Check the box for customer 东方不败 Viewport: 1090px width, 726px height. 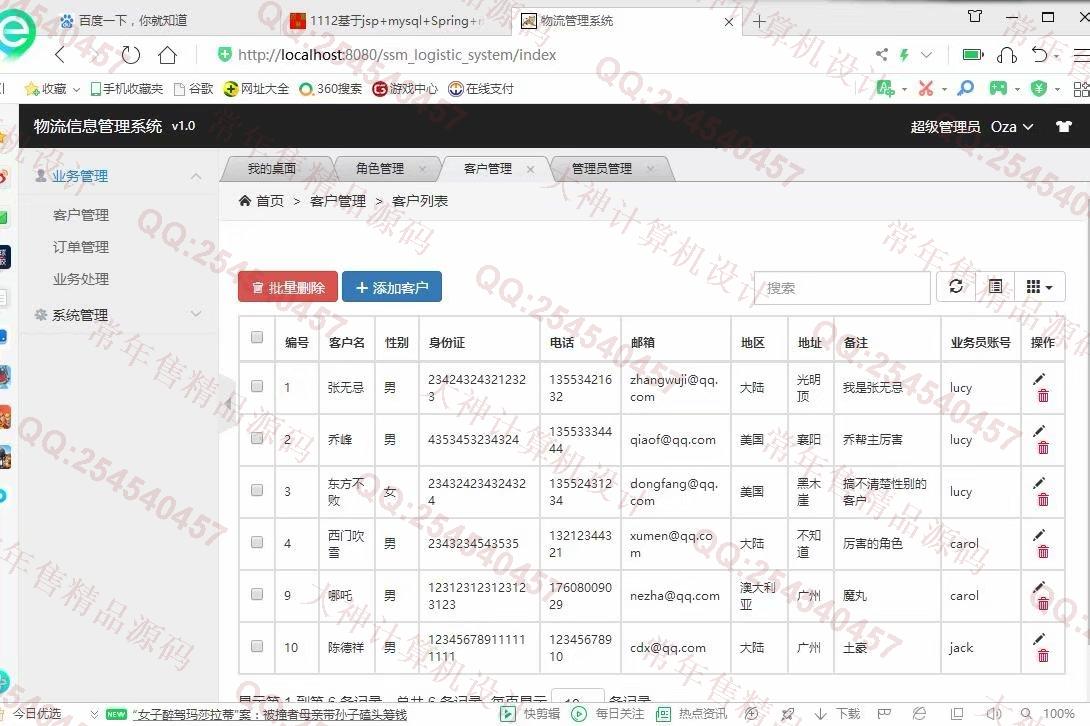tap(257, 490)
